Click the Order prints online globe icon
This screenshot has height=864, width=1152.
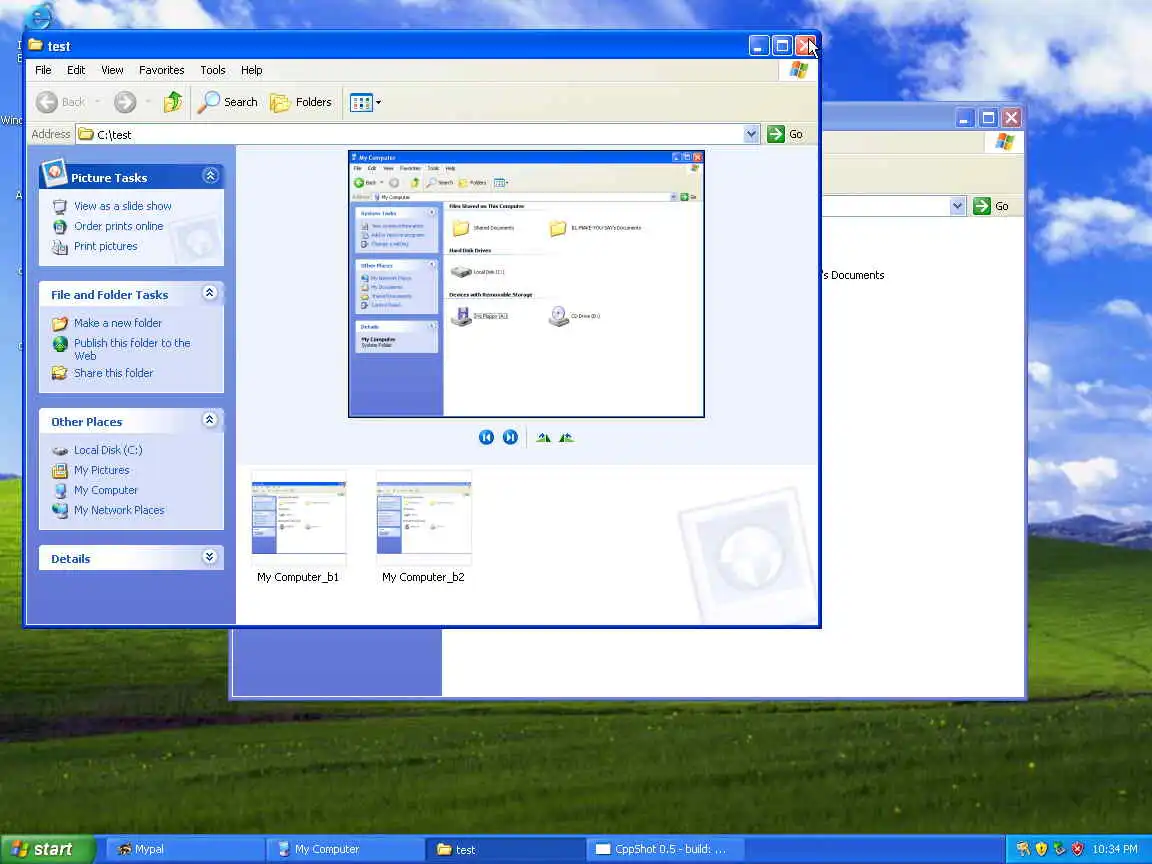pos(60,226)
